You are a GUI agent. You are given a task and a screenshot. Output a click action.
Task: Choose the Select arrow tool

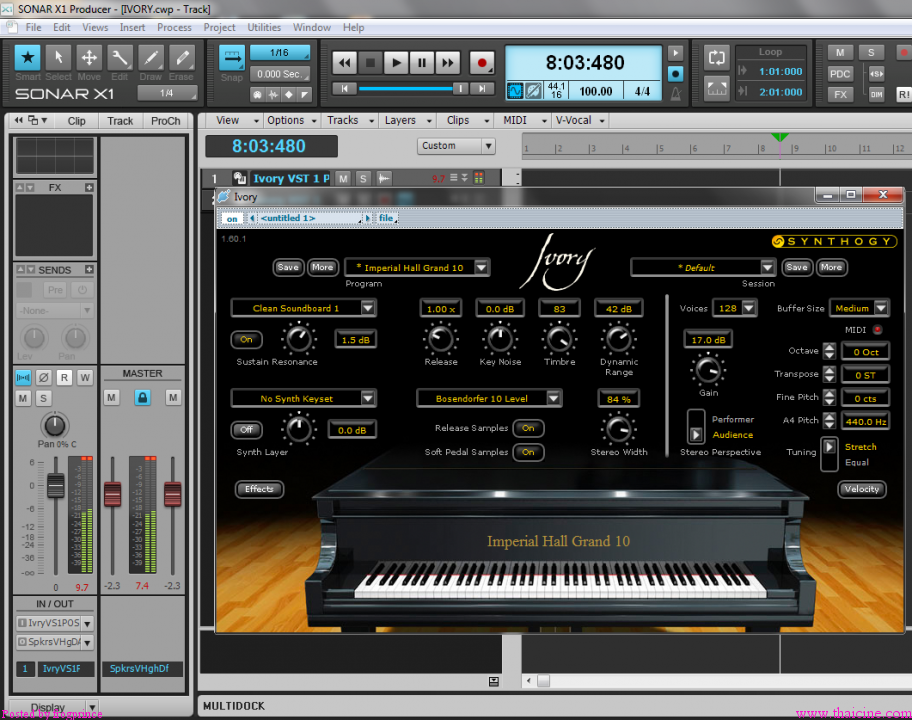(58, 58)
